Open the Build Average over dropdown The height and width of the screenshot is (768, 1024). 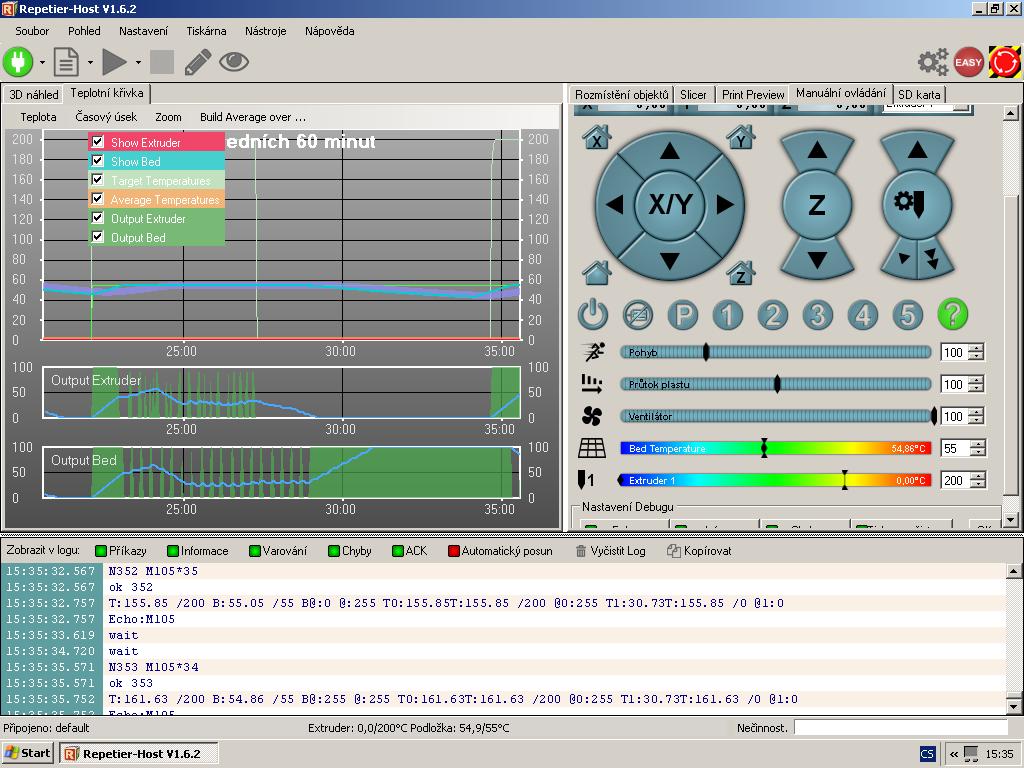click(x=252, y=117)
